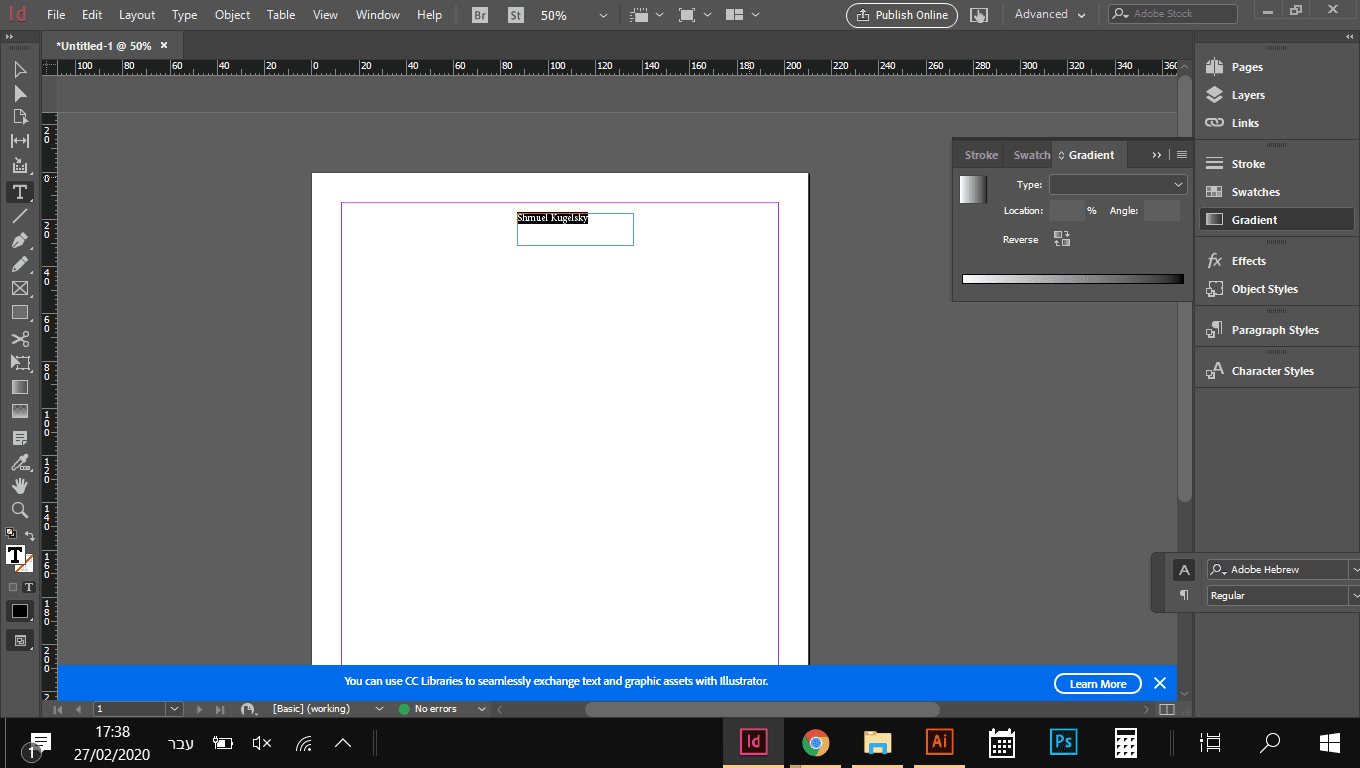Swap fill and stroke colors
Screen dimensions: 1360x768
[x=30, y=536]
